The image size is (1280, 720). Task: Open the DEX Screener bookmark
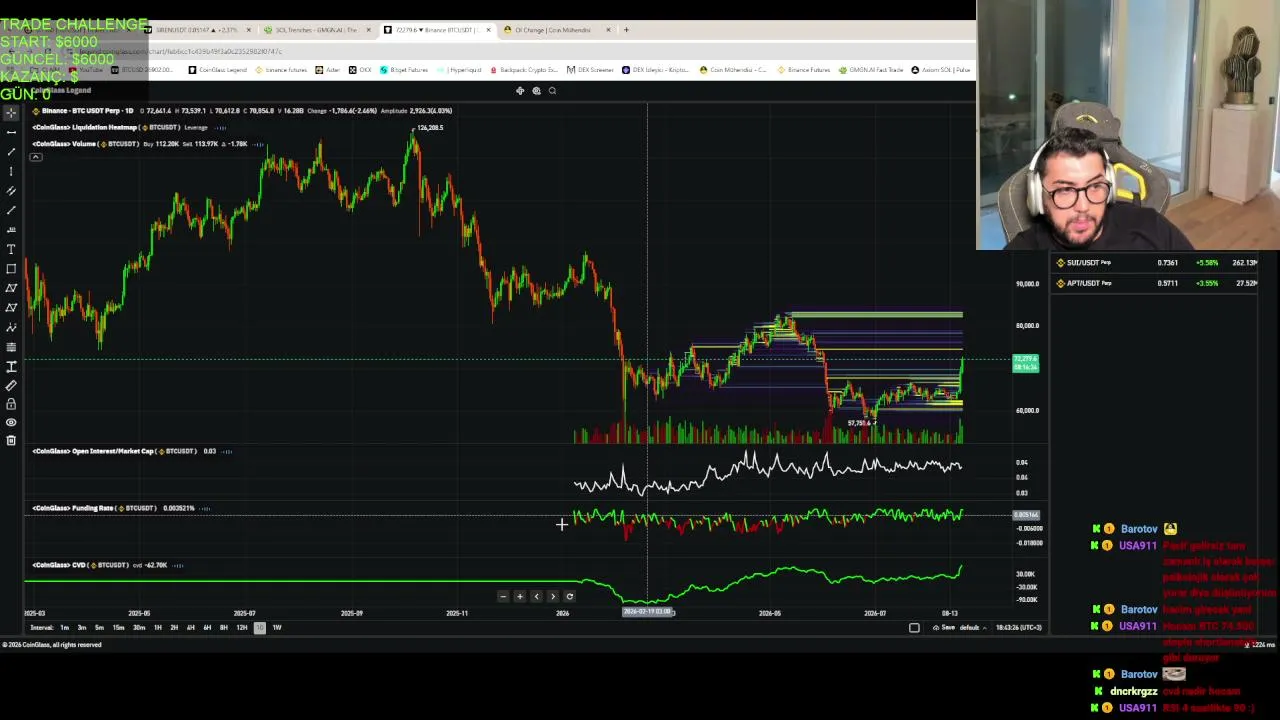(590, 70)
